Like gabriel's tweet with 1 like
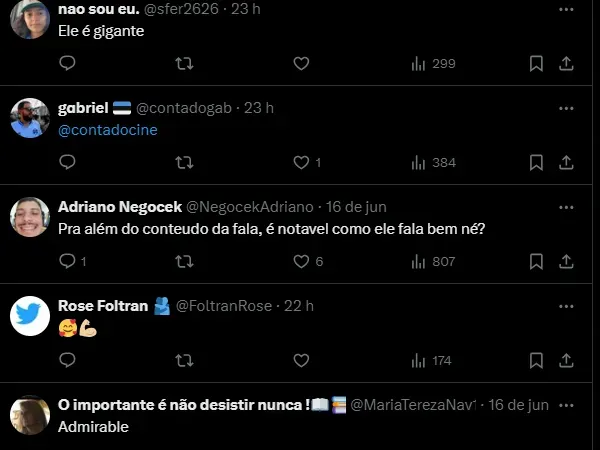The image size is (600, 450). 301,162
